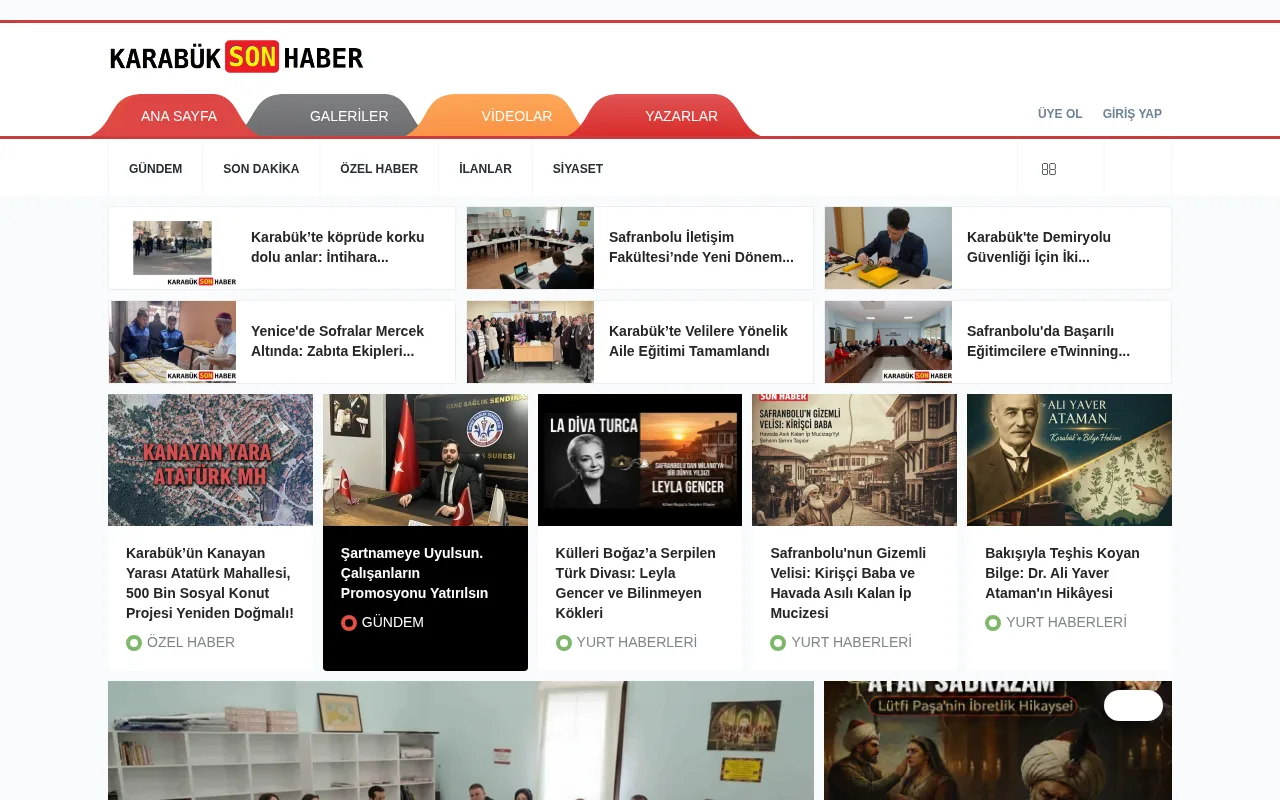1280x800 pixels.
Task: Click the ÜYE OL link
Action: pyautogui.click(x=1059, y=113)
